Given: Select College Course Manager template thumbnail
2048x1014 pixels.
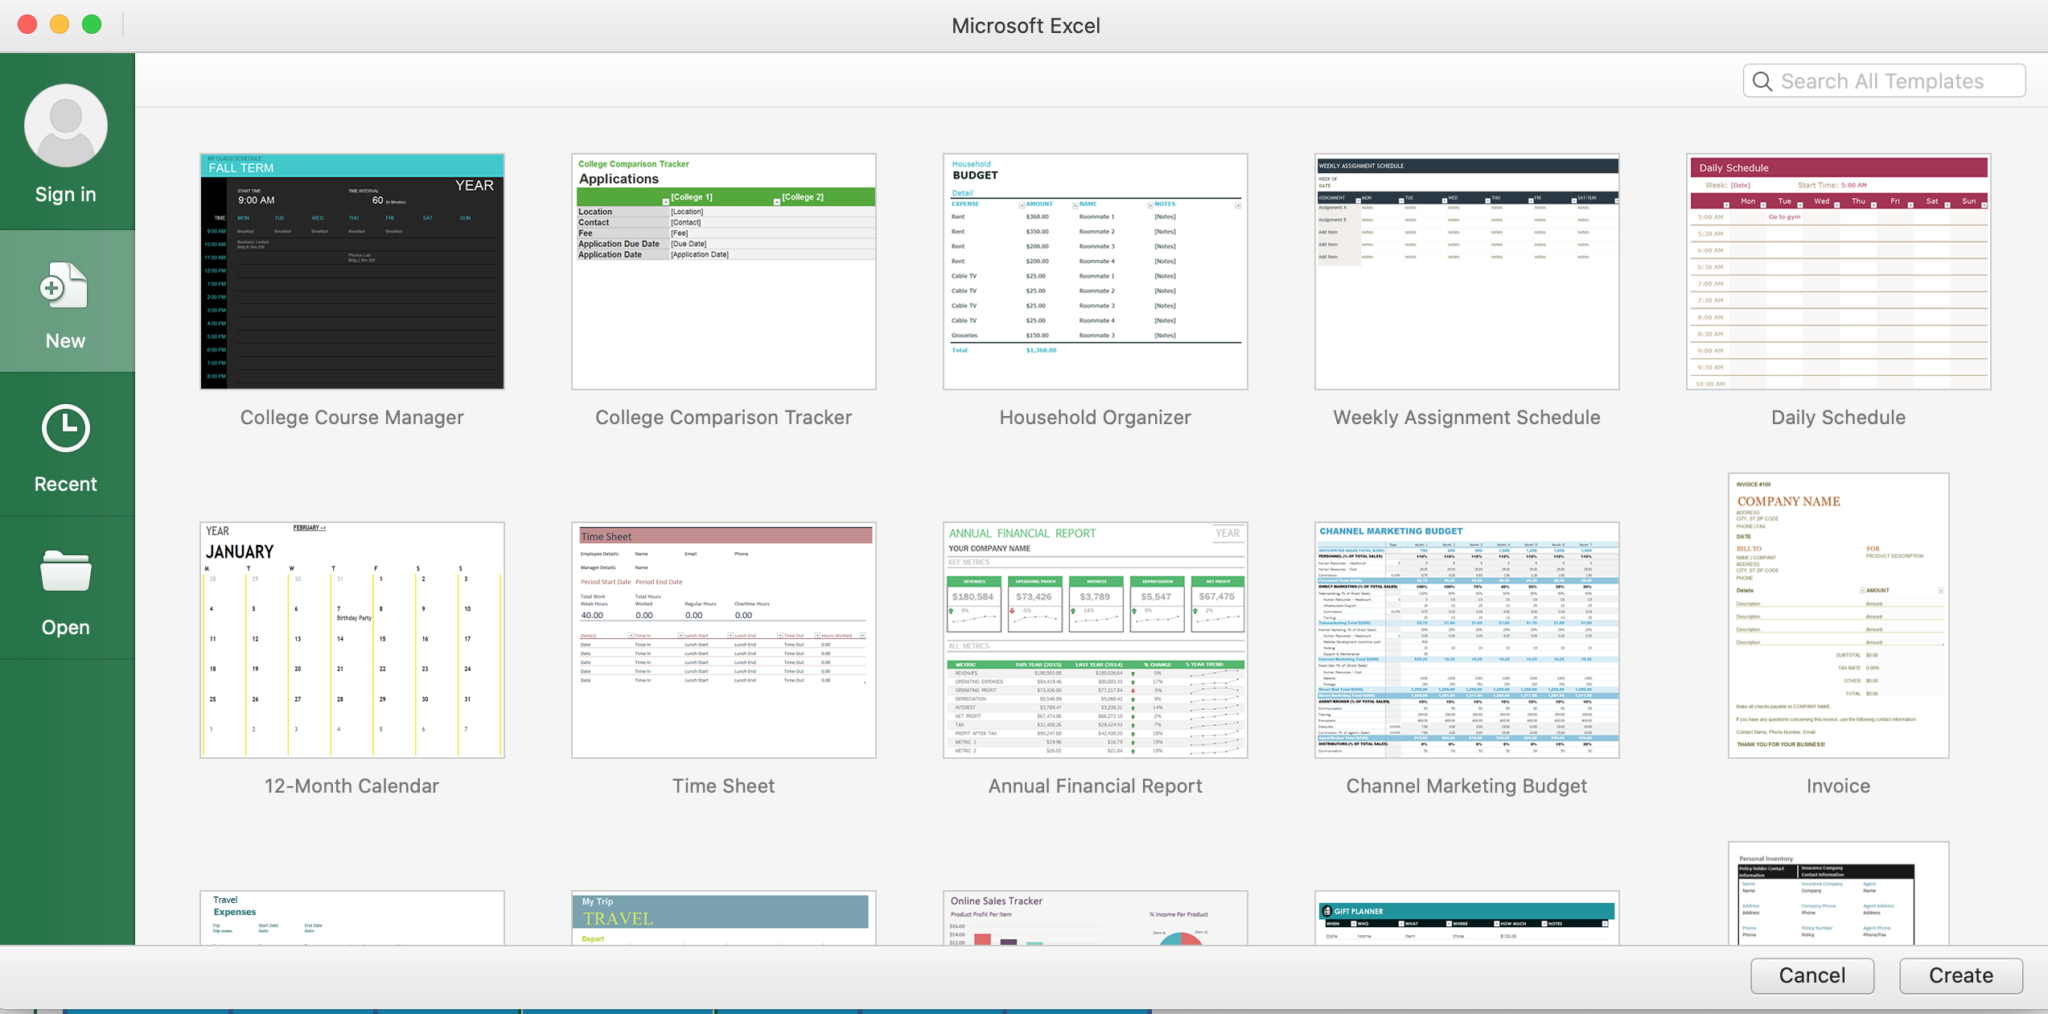Looking at the screenshot, I should pos(352,271).
